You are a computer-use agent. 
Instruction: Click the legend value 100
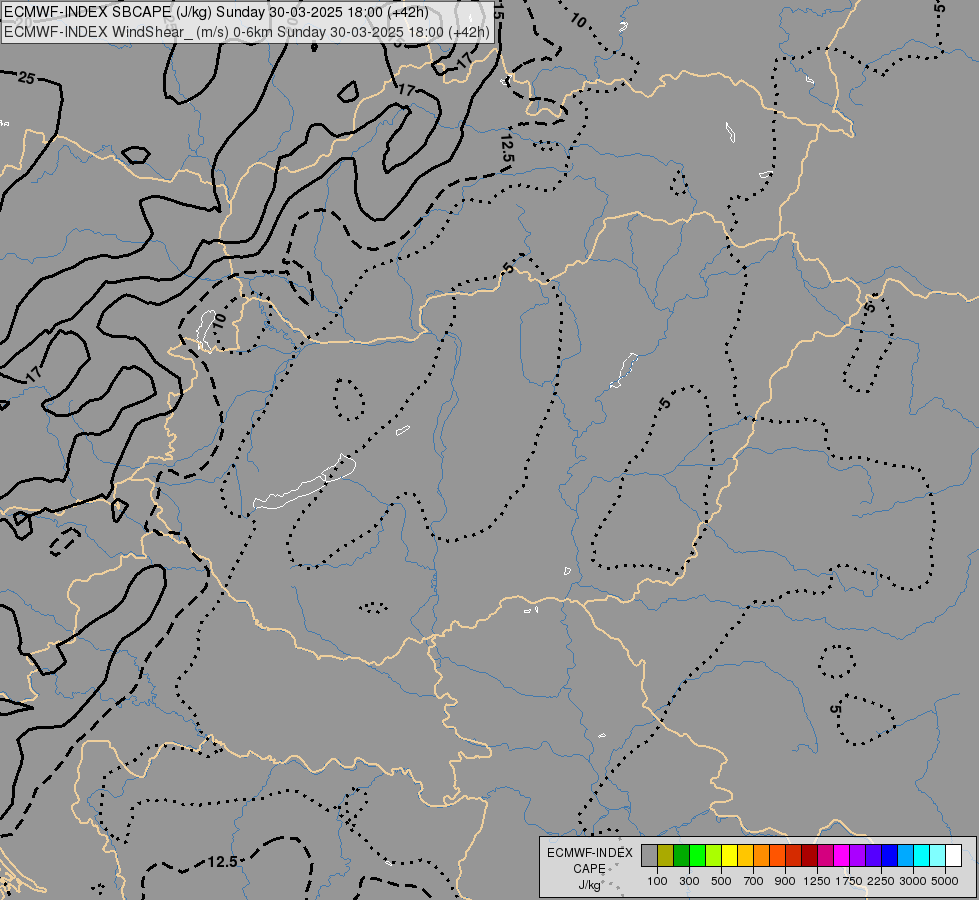(657, 881)
